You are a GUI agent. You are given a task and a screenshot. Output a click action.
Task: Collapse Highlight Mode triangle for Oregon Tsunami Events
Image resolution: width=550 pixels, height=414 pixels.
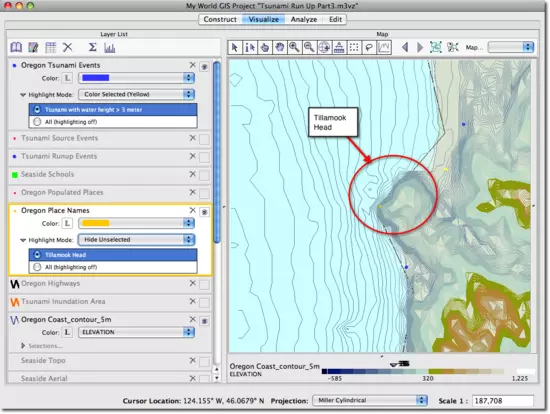(23, 95)
